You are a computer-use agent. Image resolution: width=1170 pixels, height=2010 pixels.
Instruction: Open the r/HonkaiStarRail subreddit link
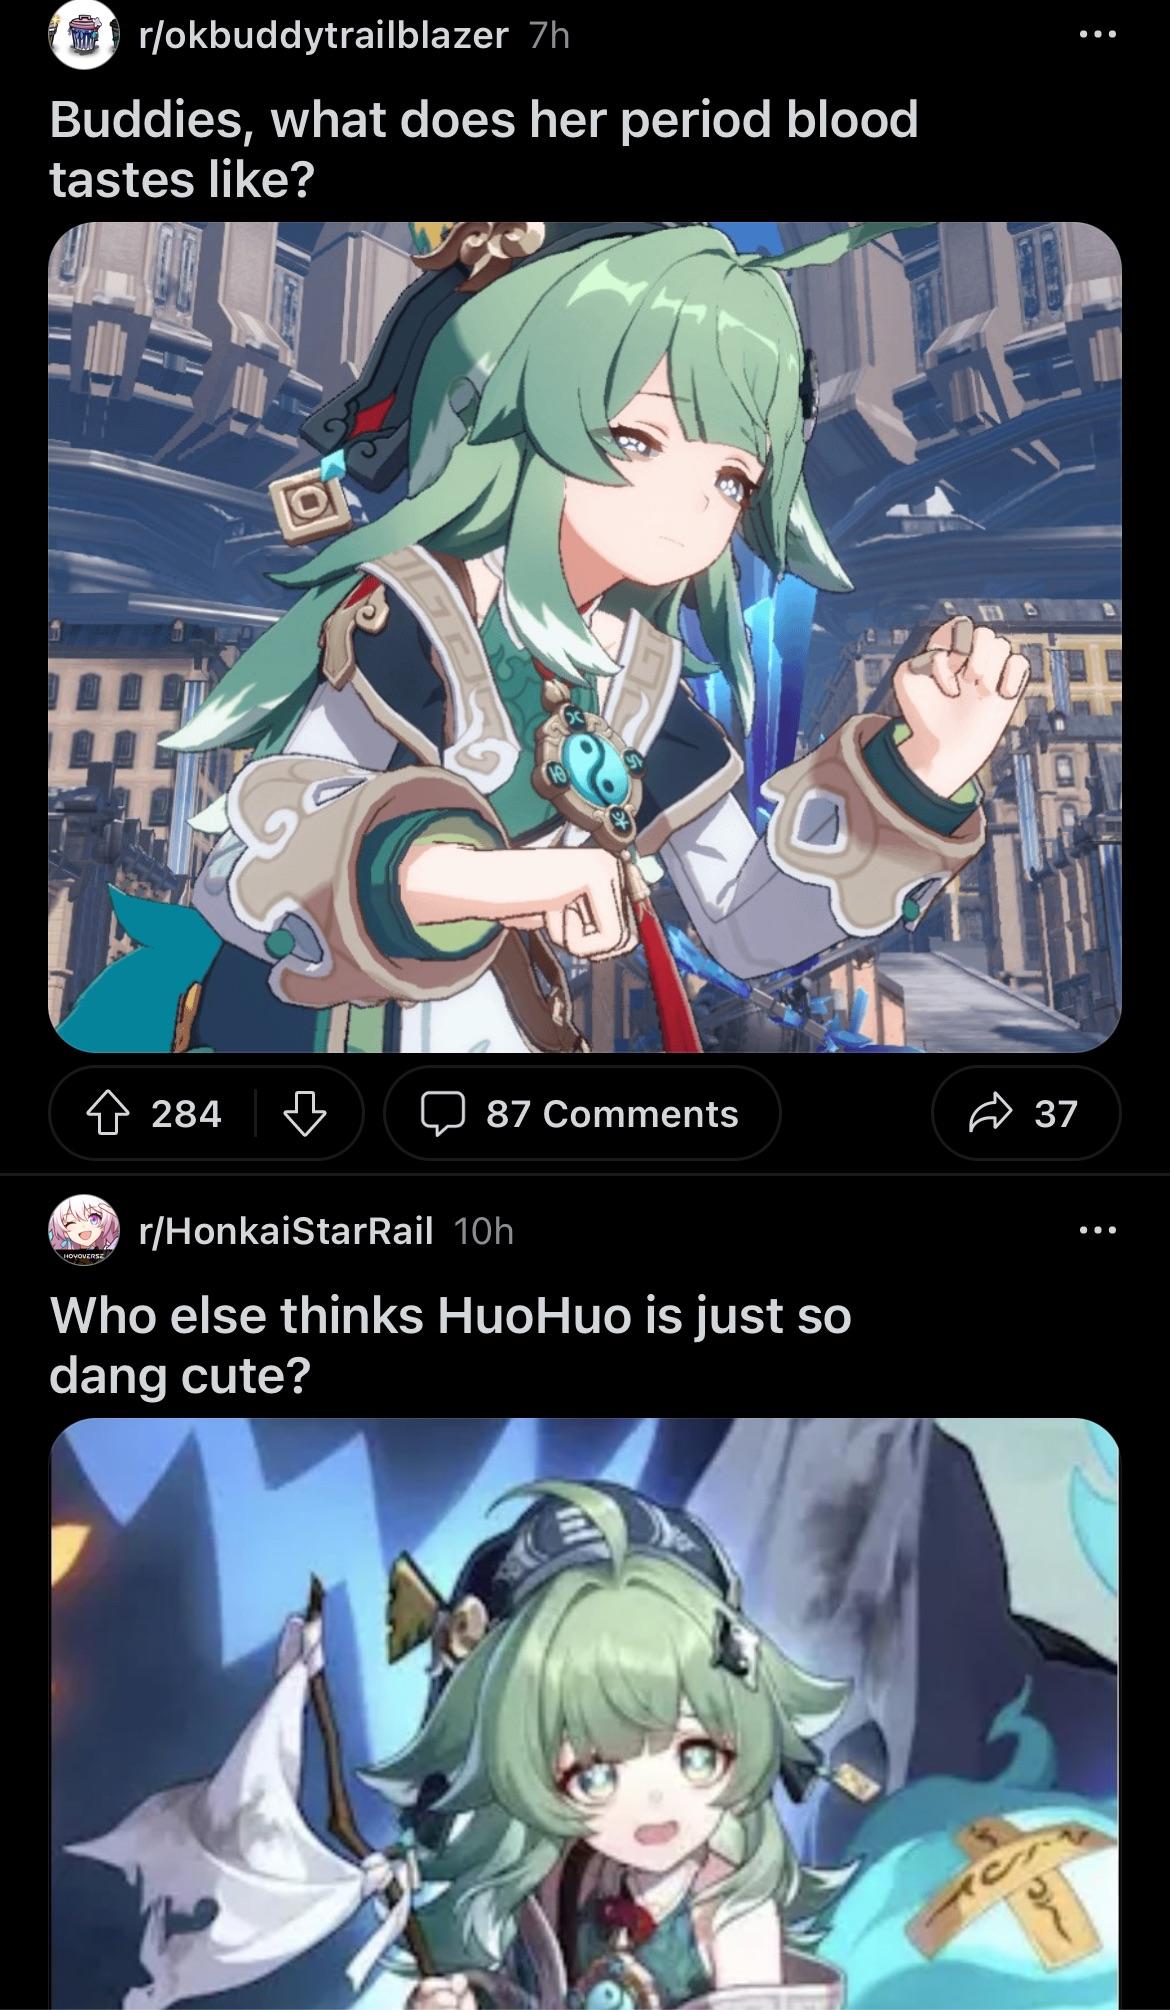(x=285, y=1231)
